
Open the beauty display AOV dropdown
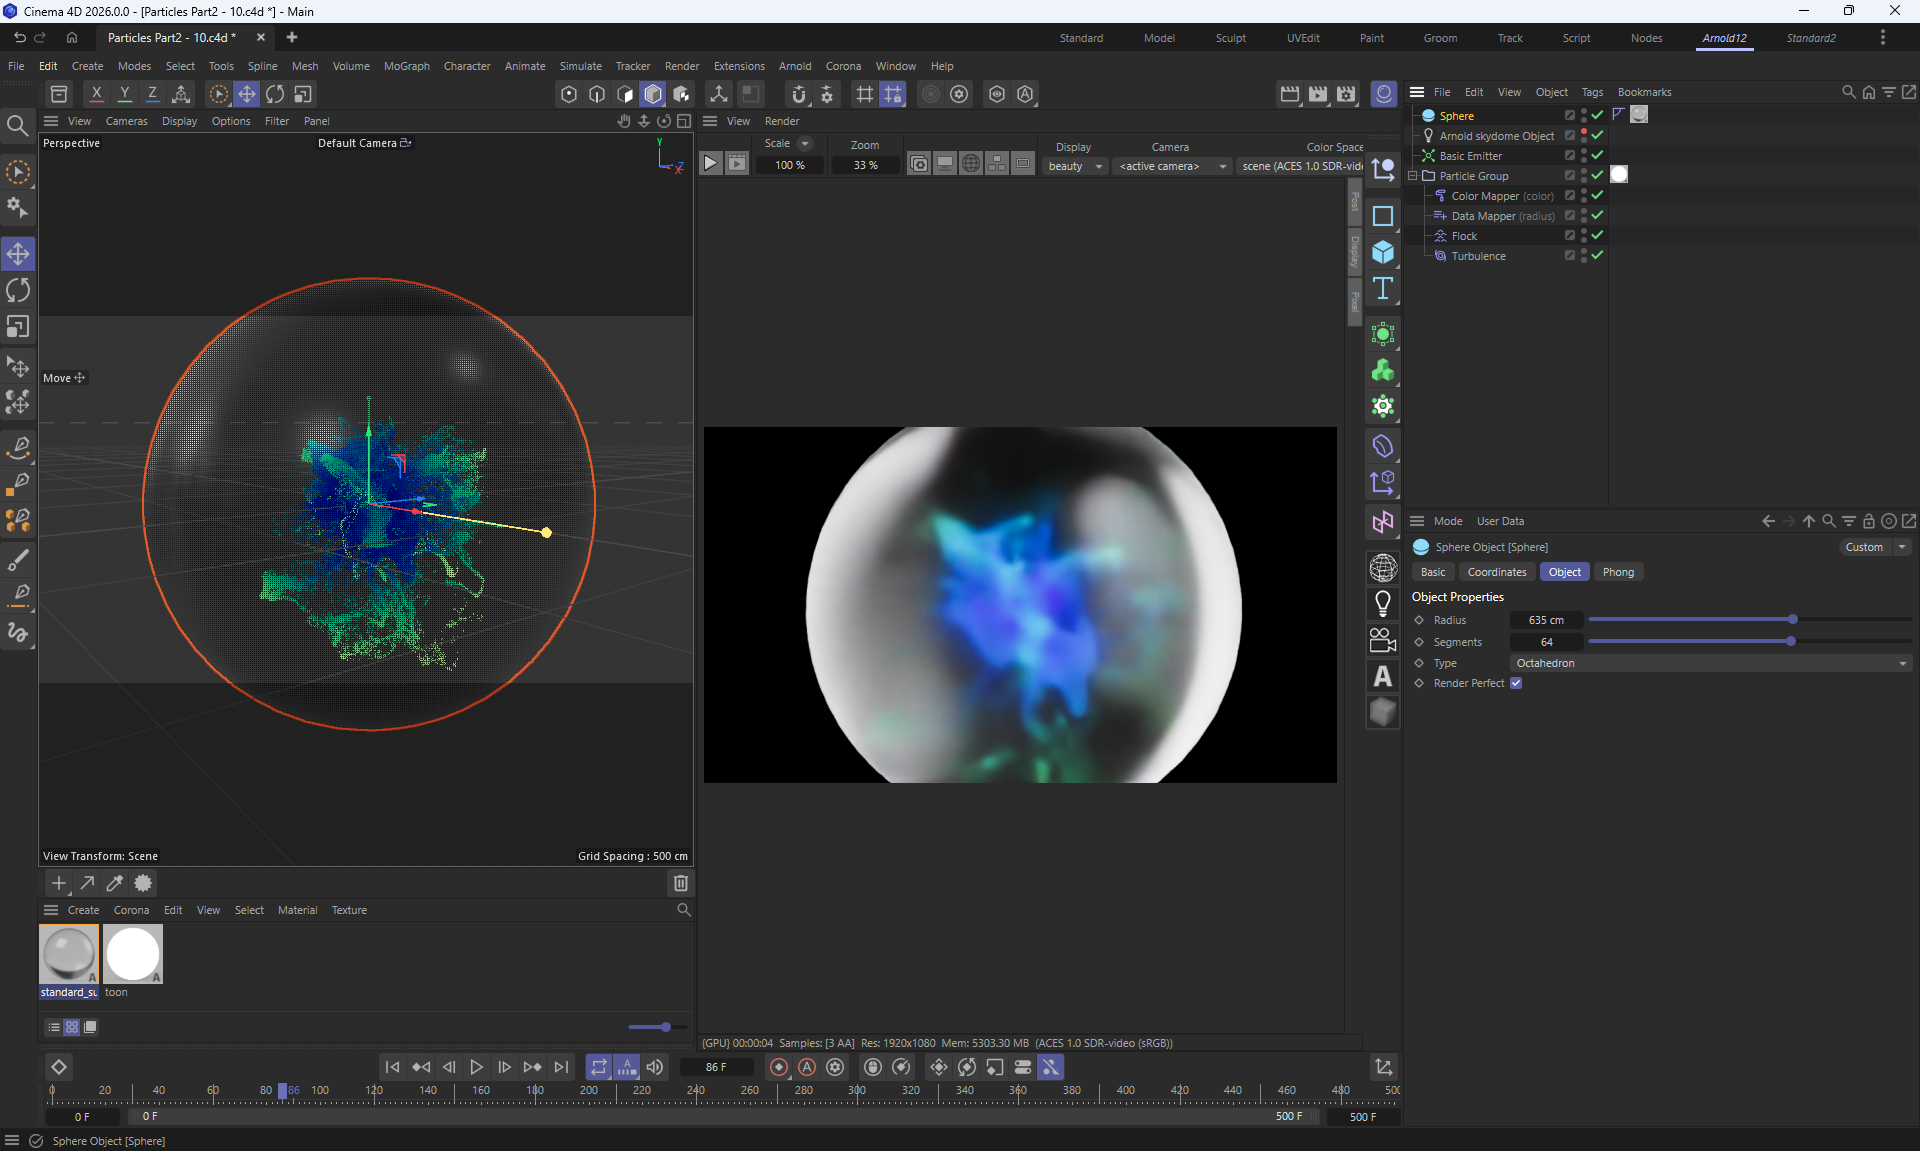[1075, 166]
